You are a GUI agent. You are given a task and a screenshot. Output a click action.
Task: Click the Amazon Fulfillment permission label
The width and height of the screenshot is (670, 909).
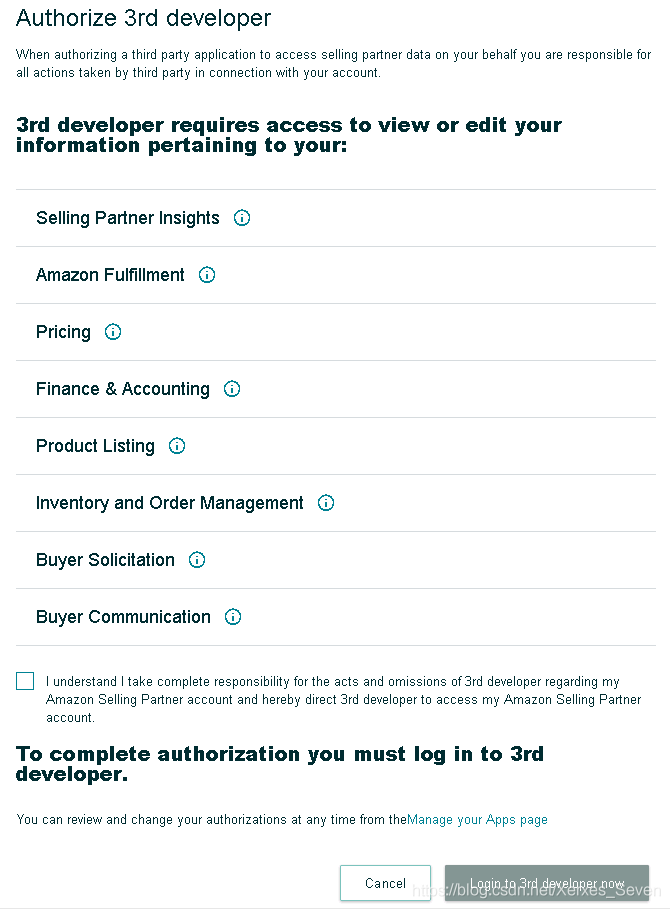pos(110,275)
